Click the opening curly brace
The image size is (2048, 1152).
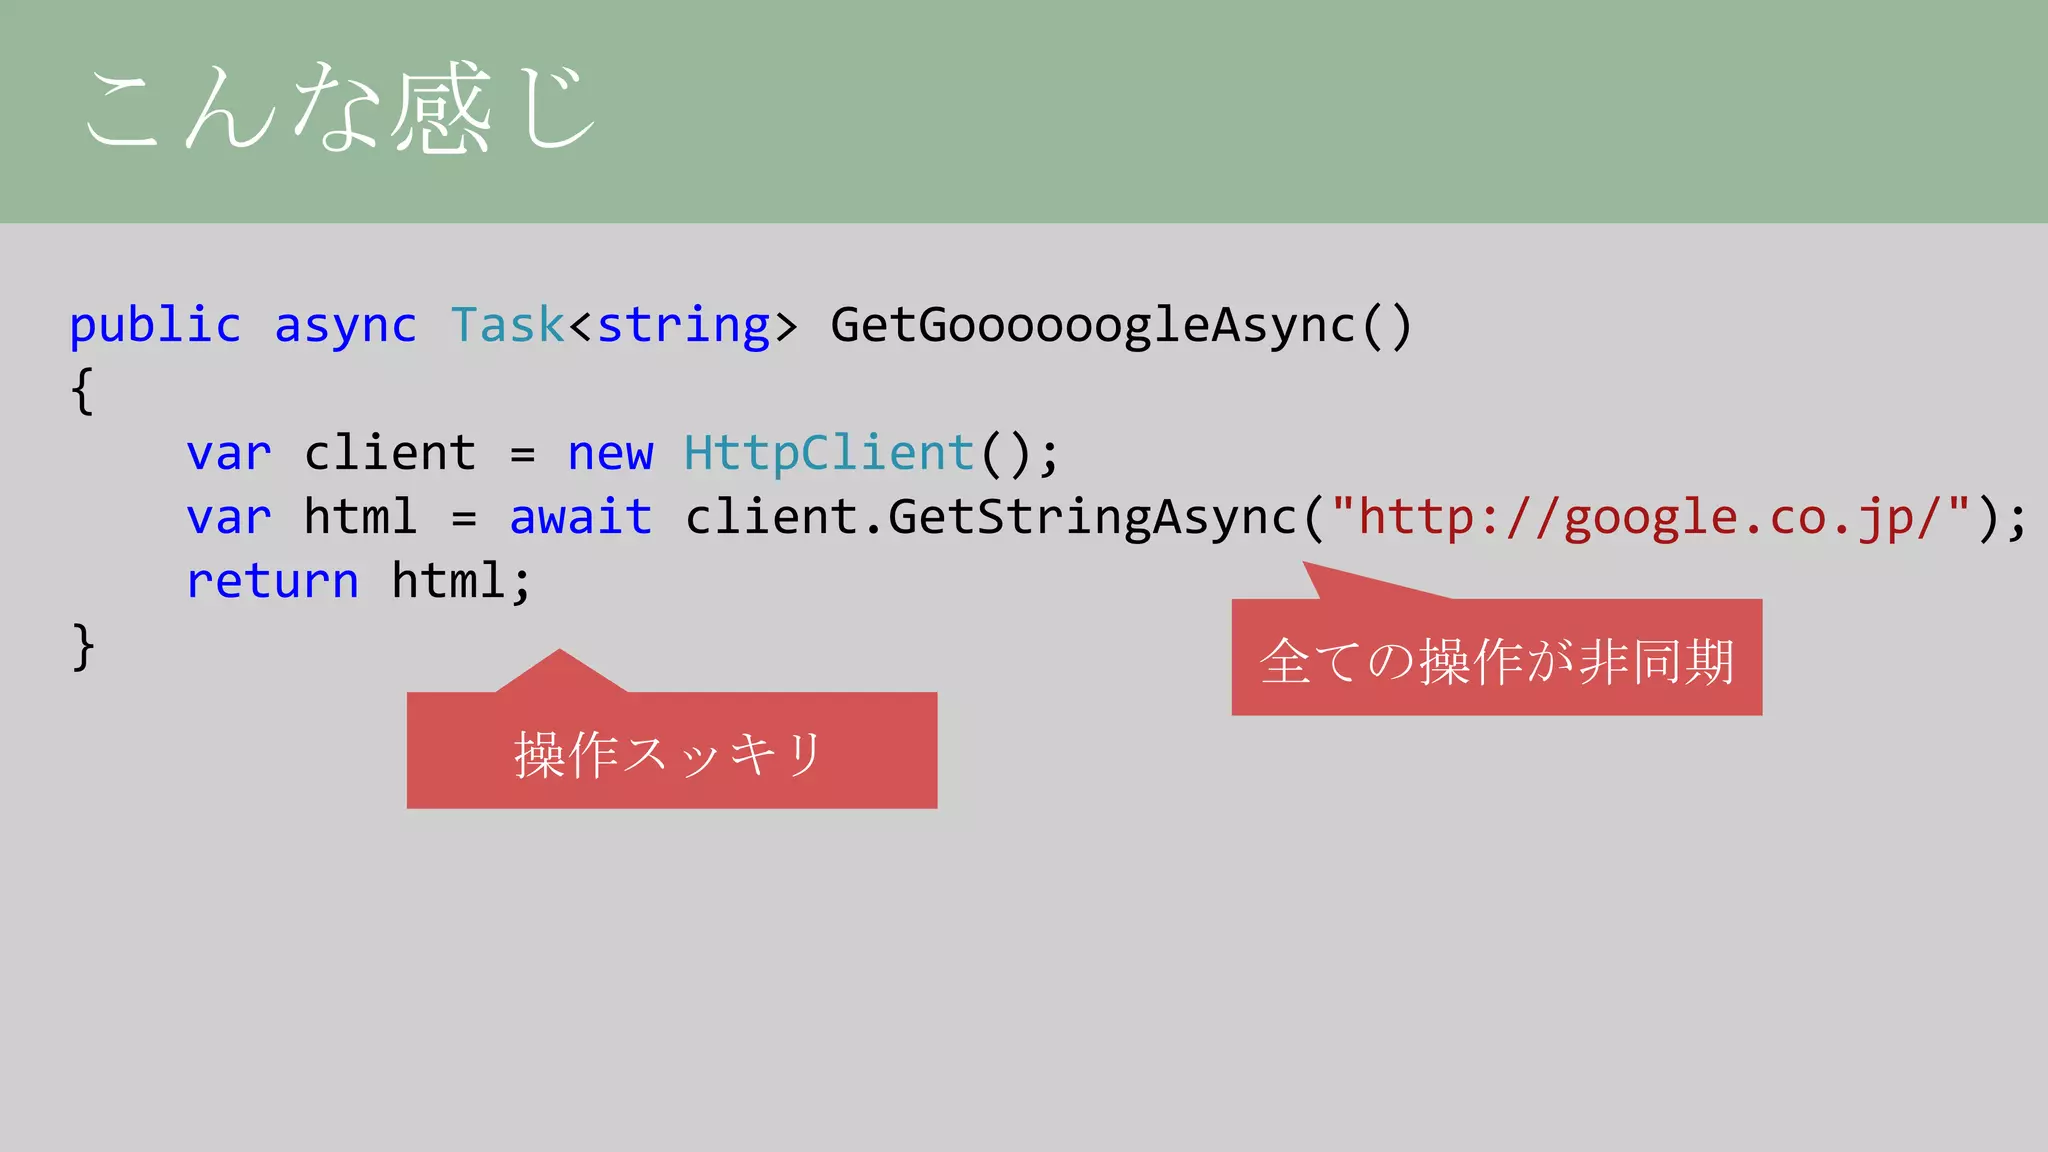(x=83, y=391)
